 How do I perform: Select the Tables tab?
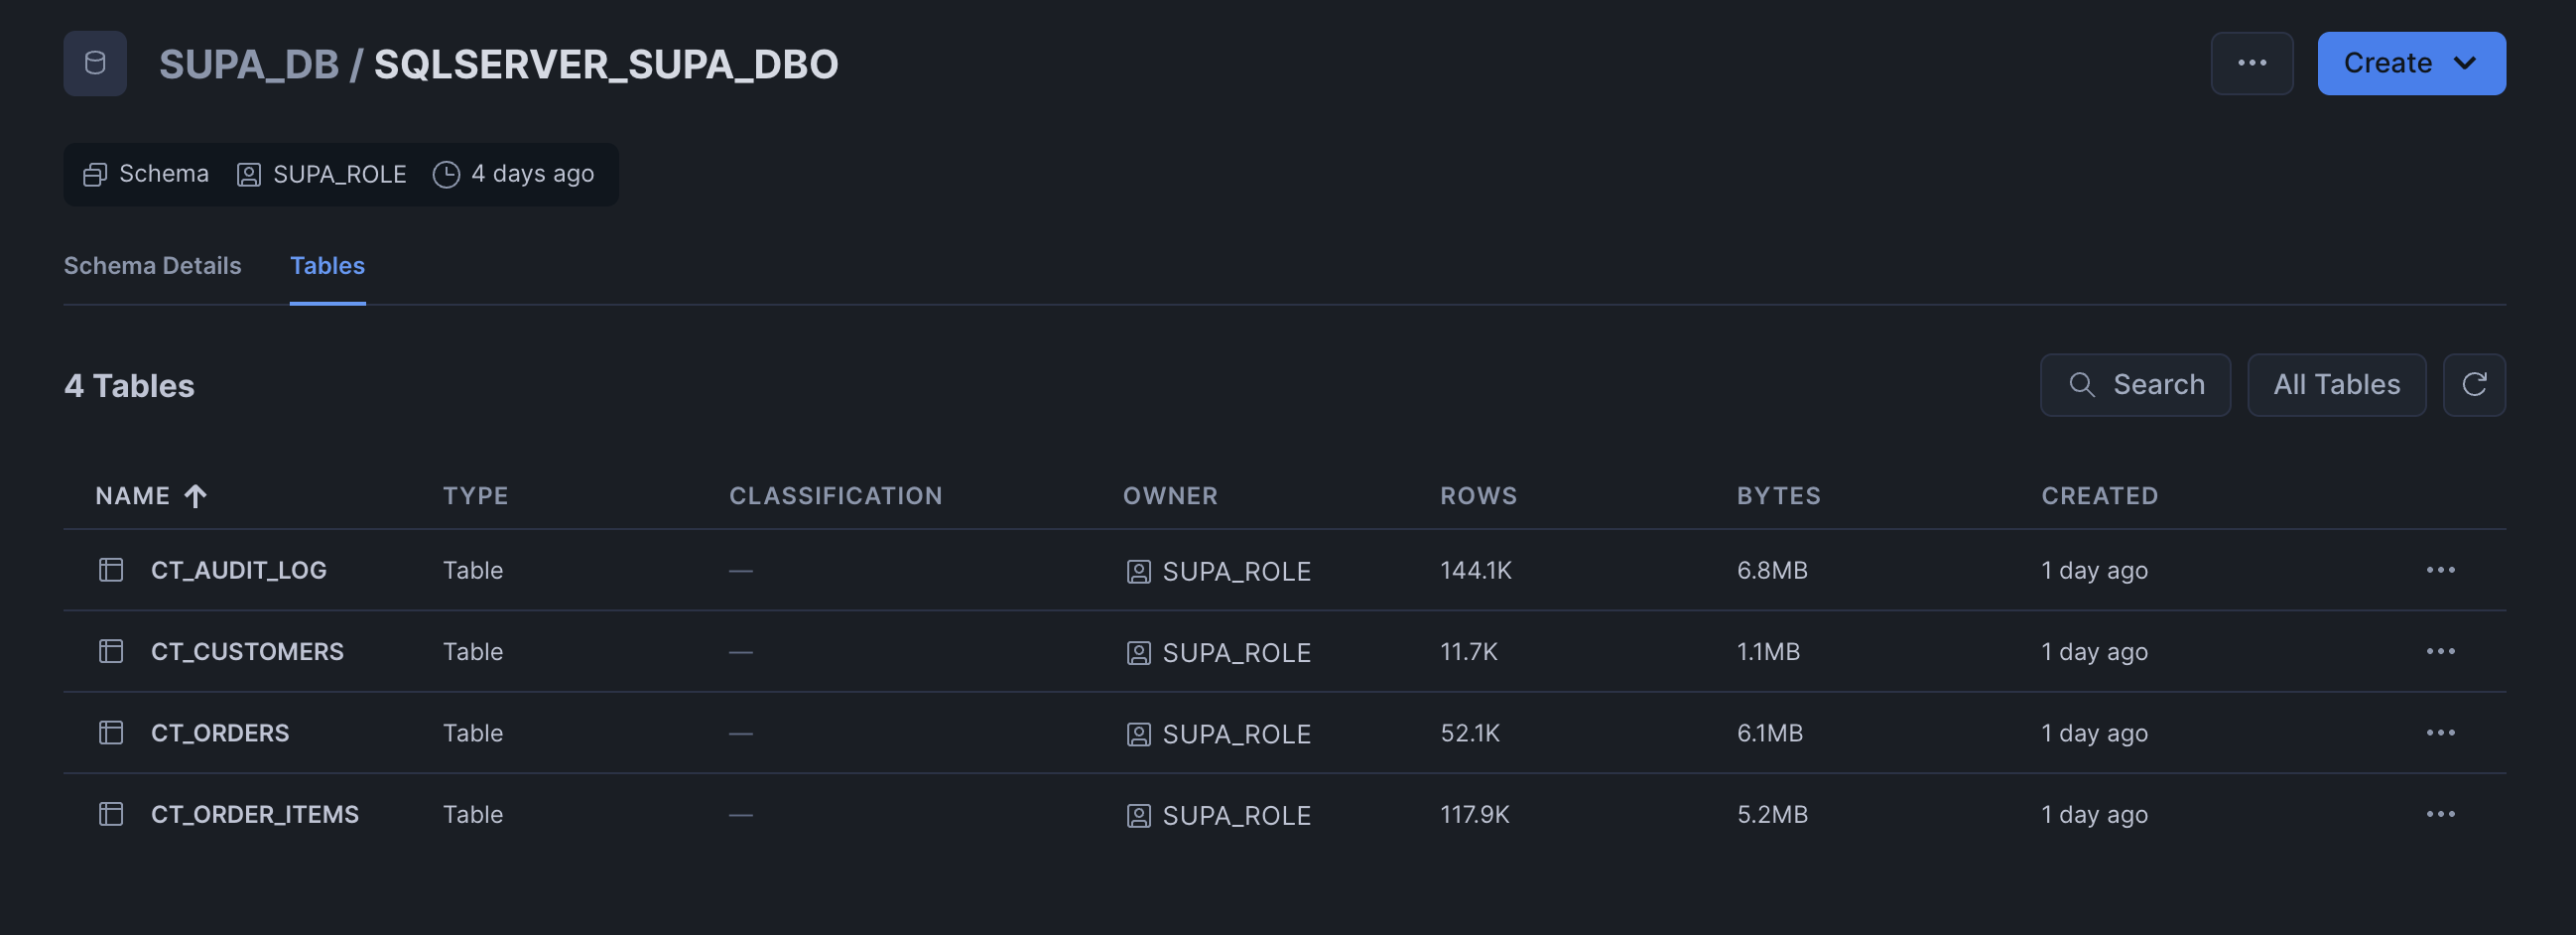coord(327,266)
